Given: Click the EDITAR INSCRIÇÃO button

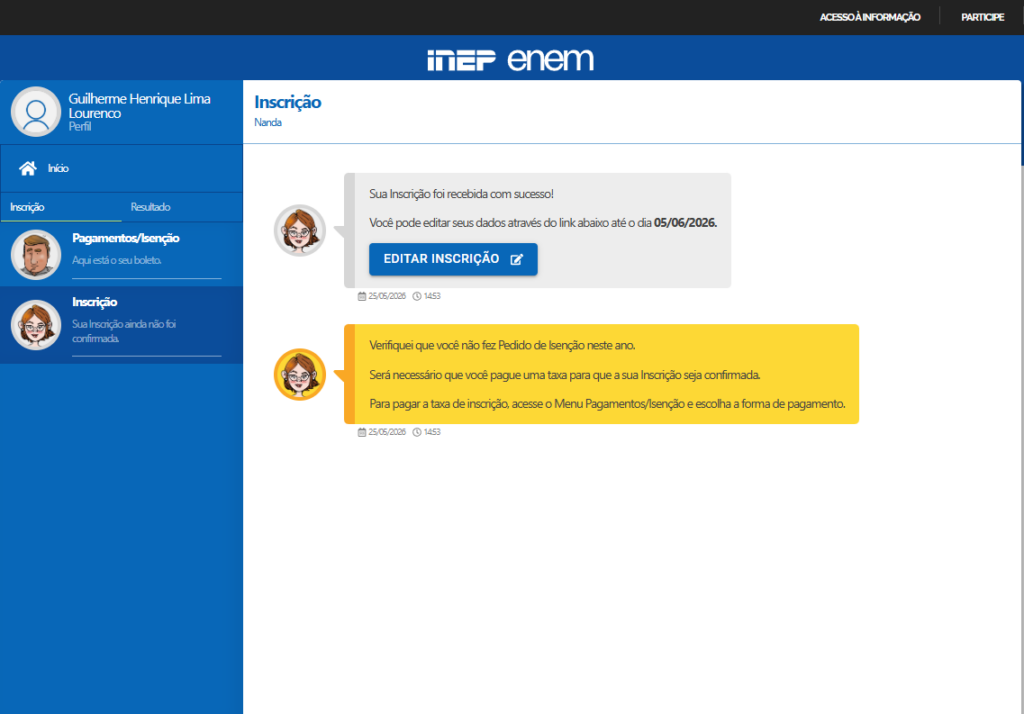Looking at the screenshot, I should pos(453,259).
